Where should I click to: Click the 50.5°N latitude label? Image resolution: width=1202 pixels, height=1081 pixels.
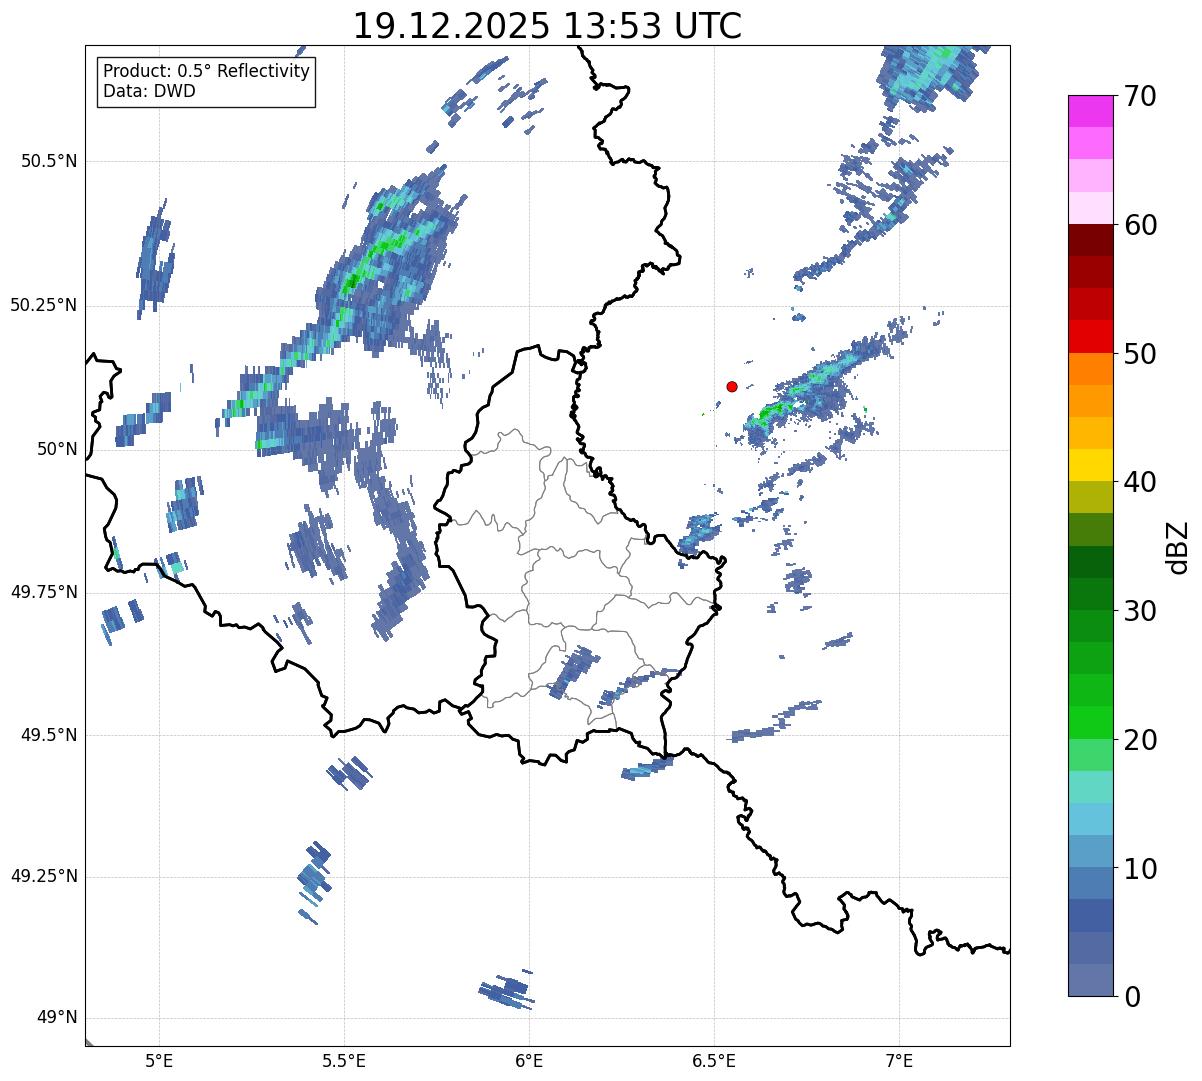click(50, 161)
